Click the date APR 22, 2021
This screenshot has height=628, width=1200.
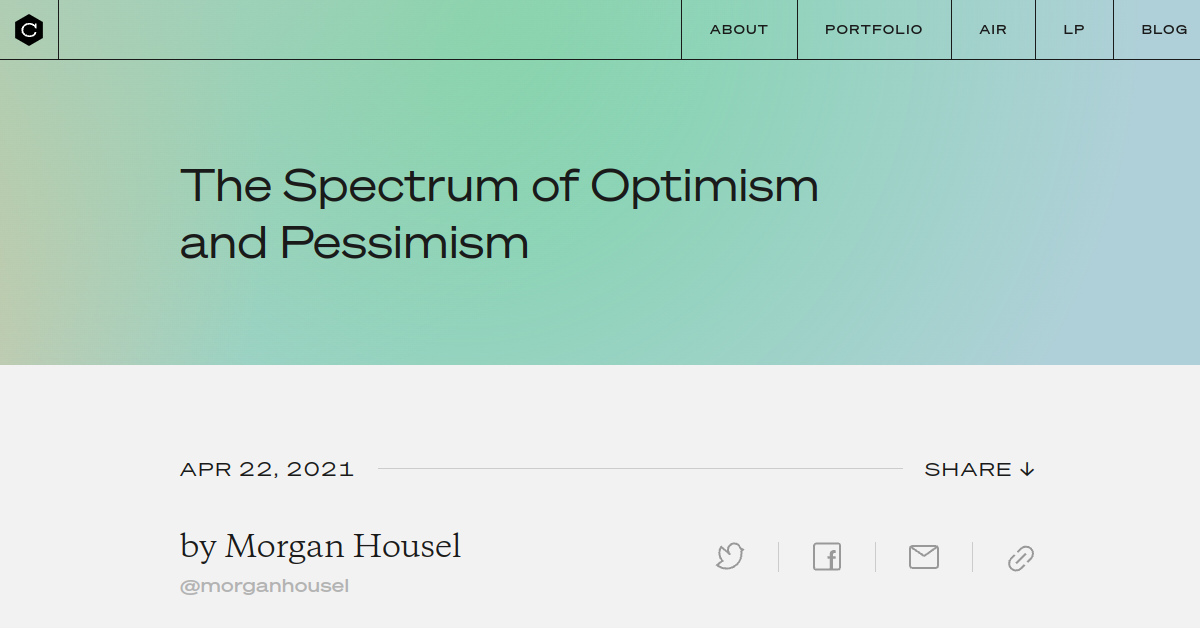tap(266, 468)
